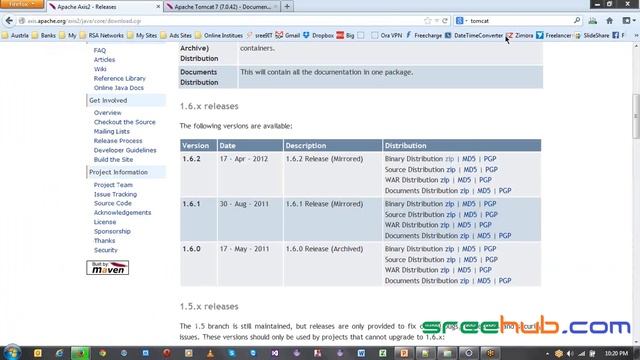Image resolution: width=640 pixels, height=360 pixels.
Task: Click the page vertical scrollbar thumb
Action: (636, 116)
